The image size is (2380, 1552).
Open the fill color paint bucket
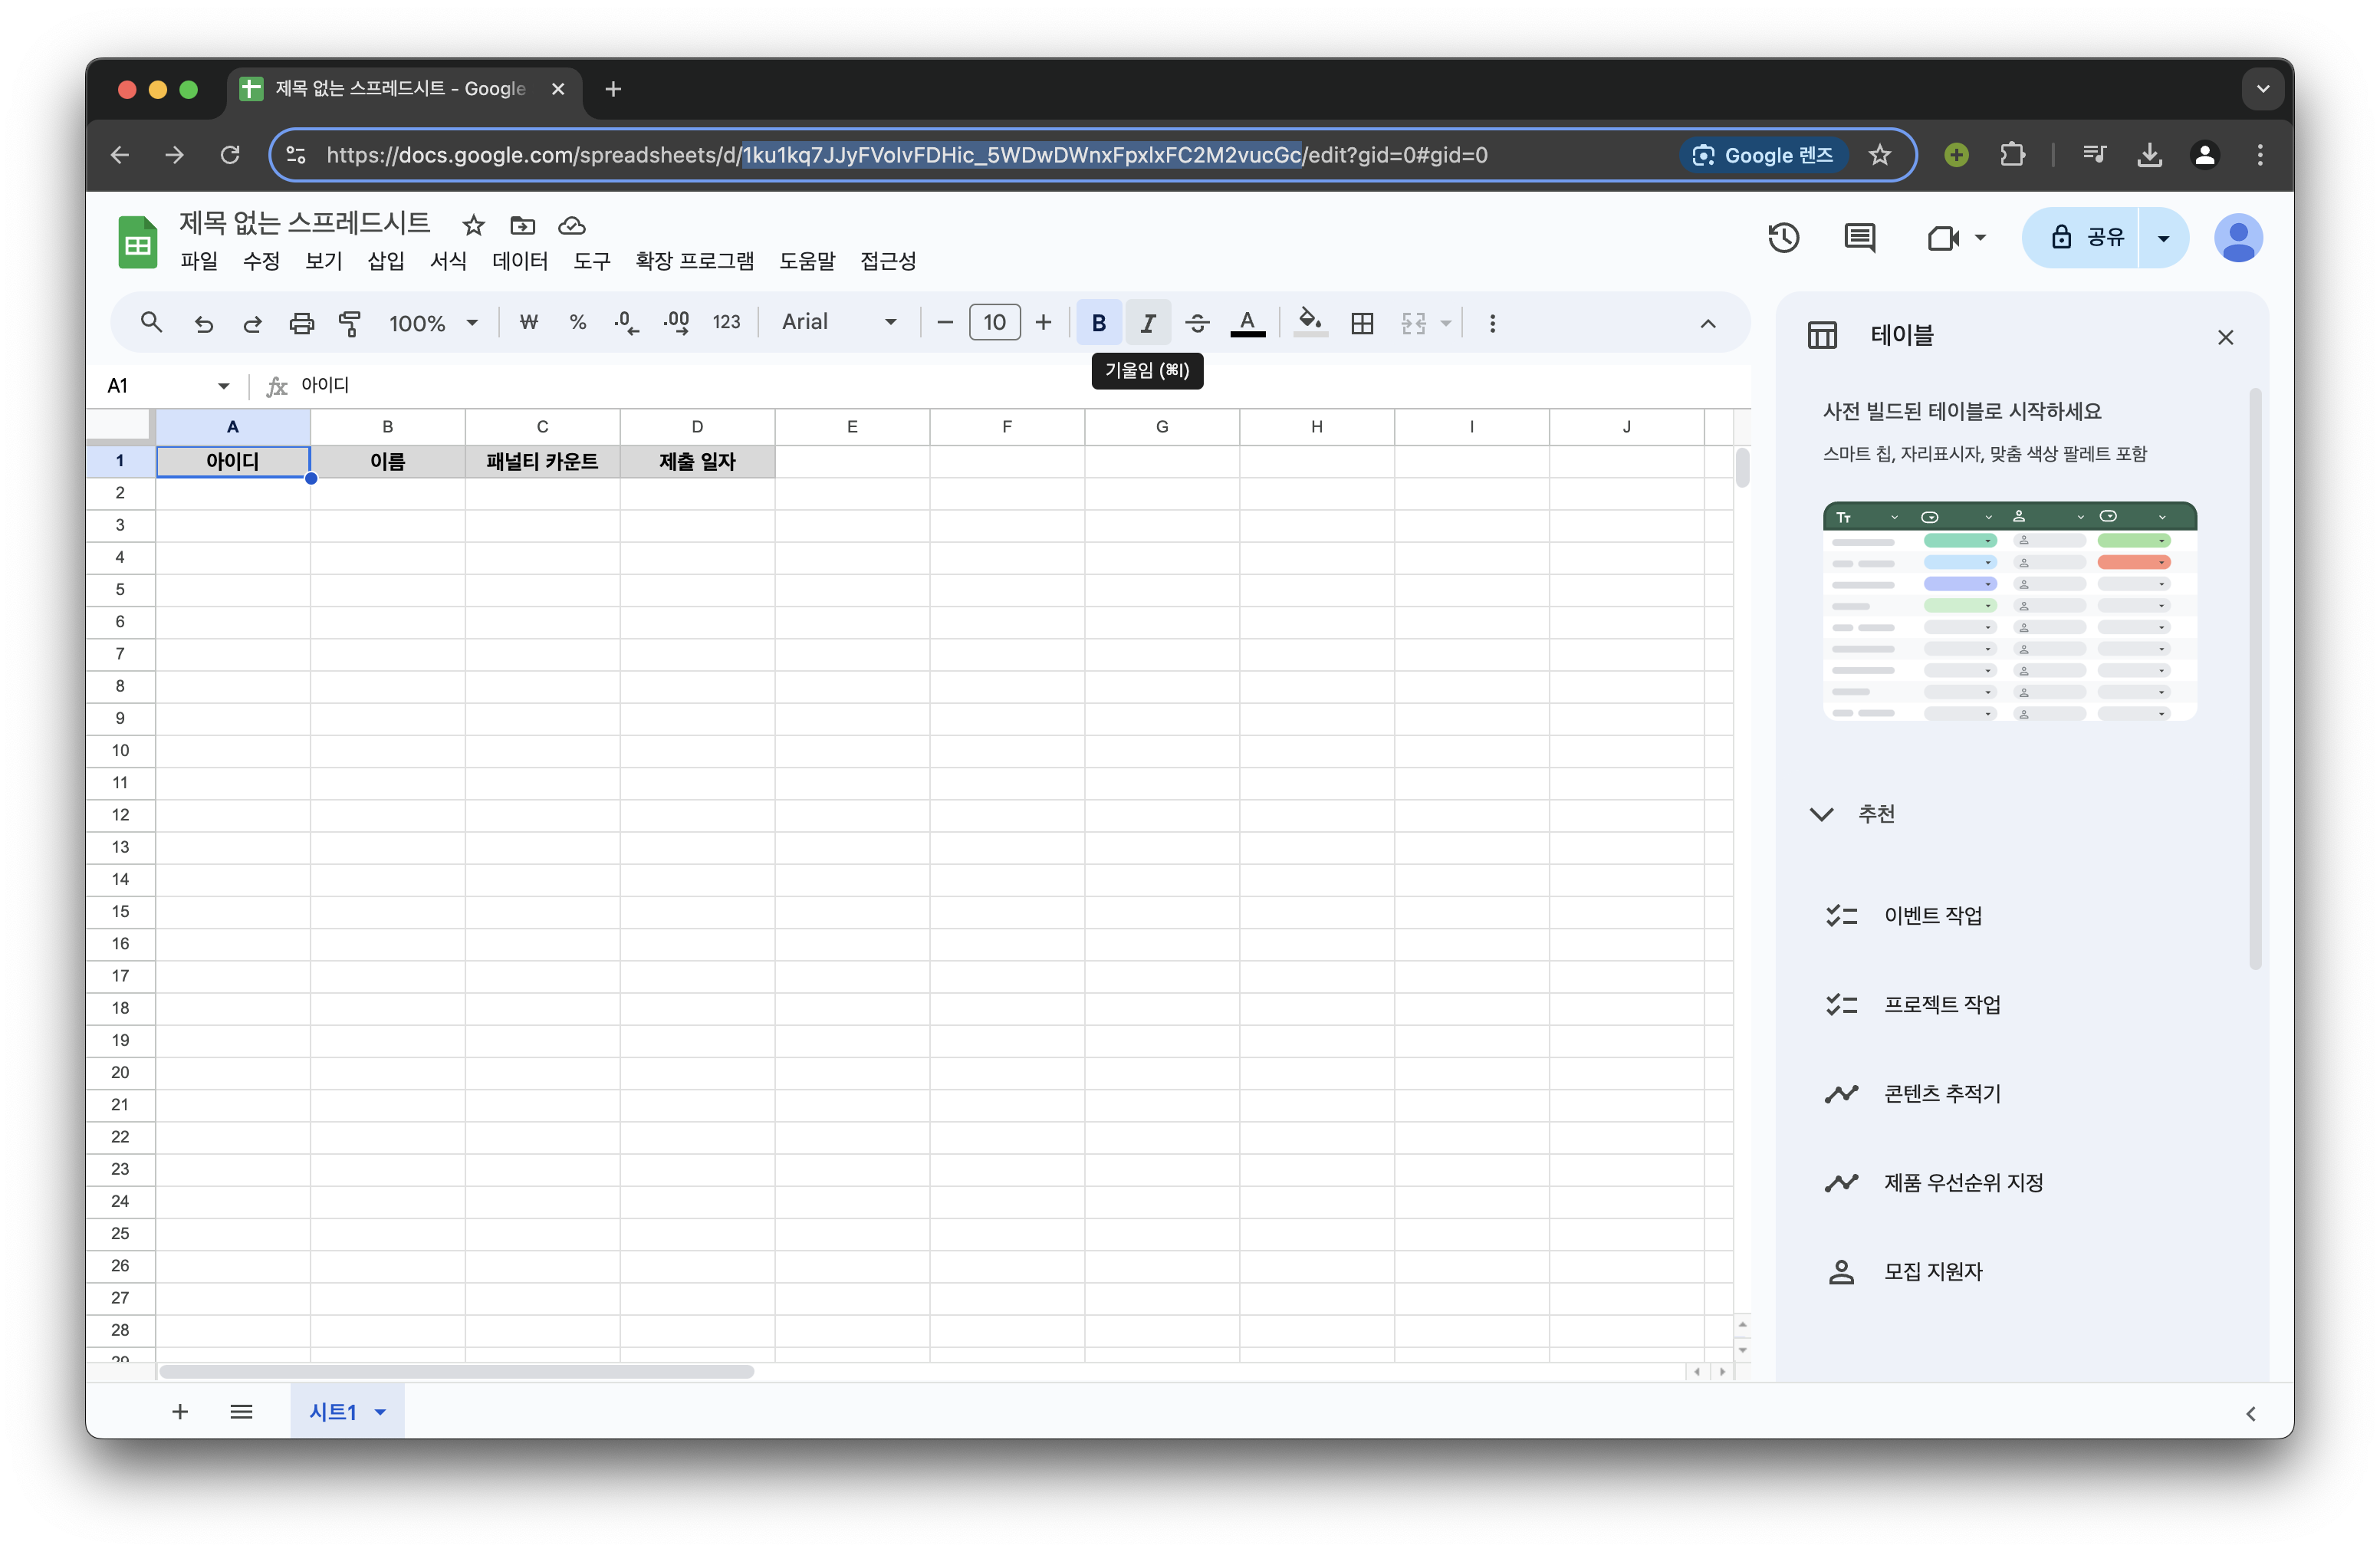click(x=1309, y=322)
